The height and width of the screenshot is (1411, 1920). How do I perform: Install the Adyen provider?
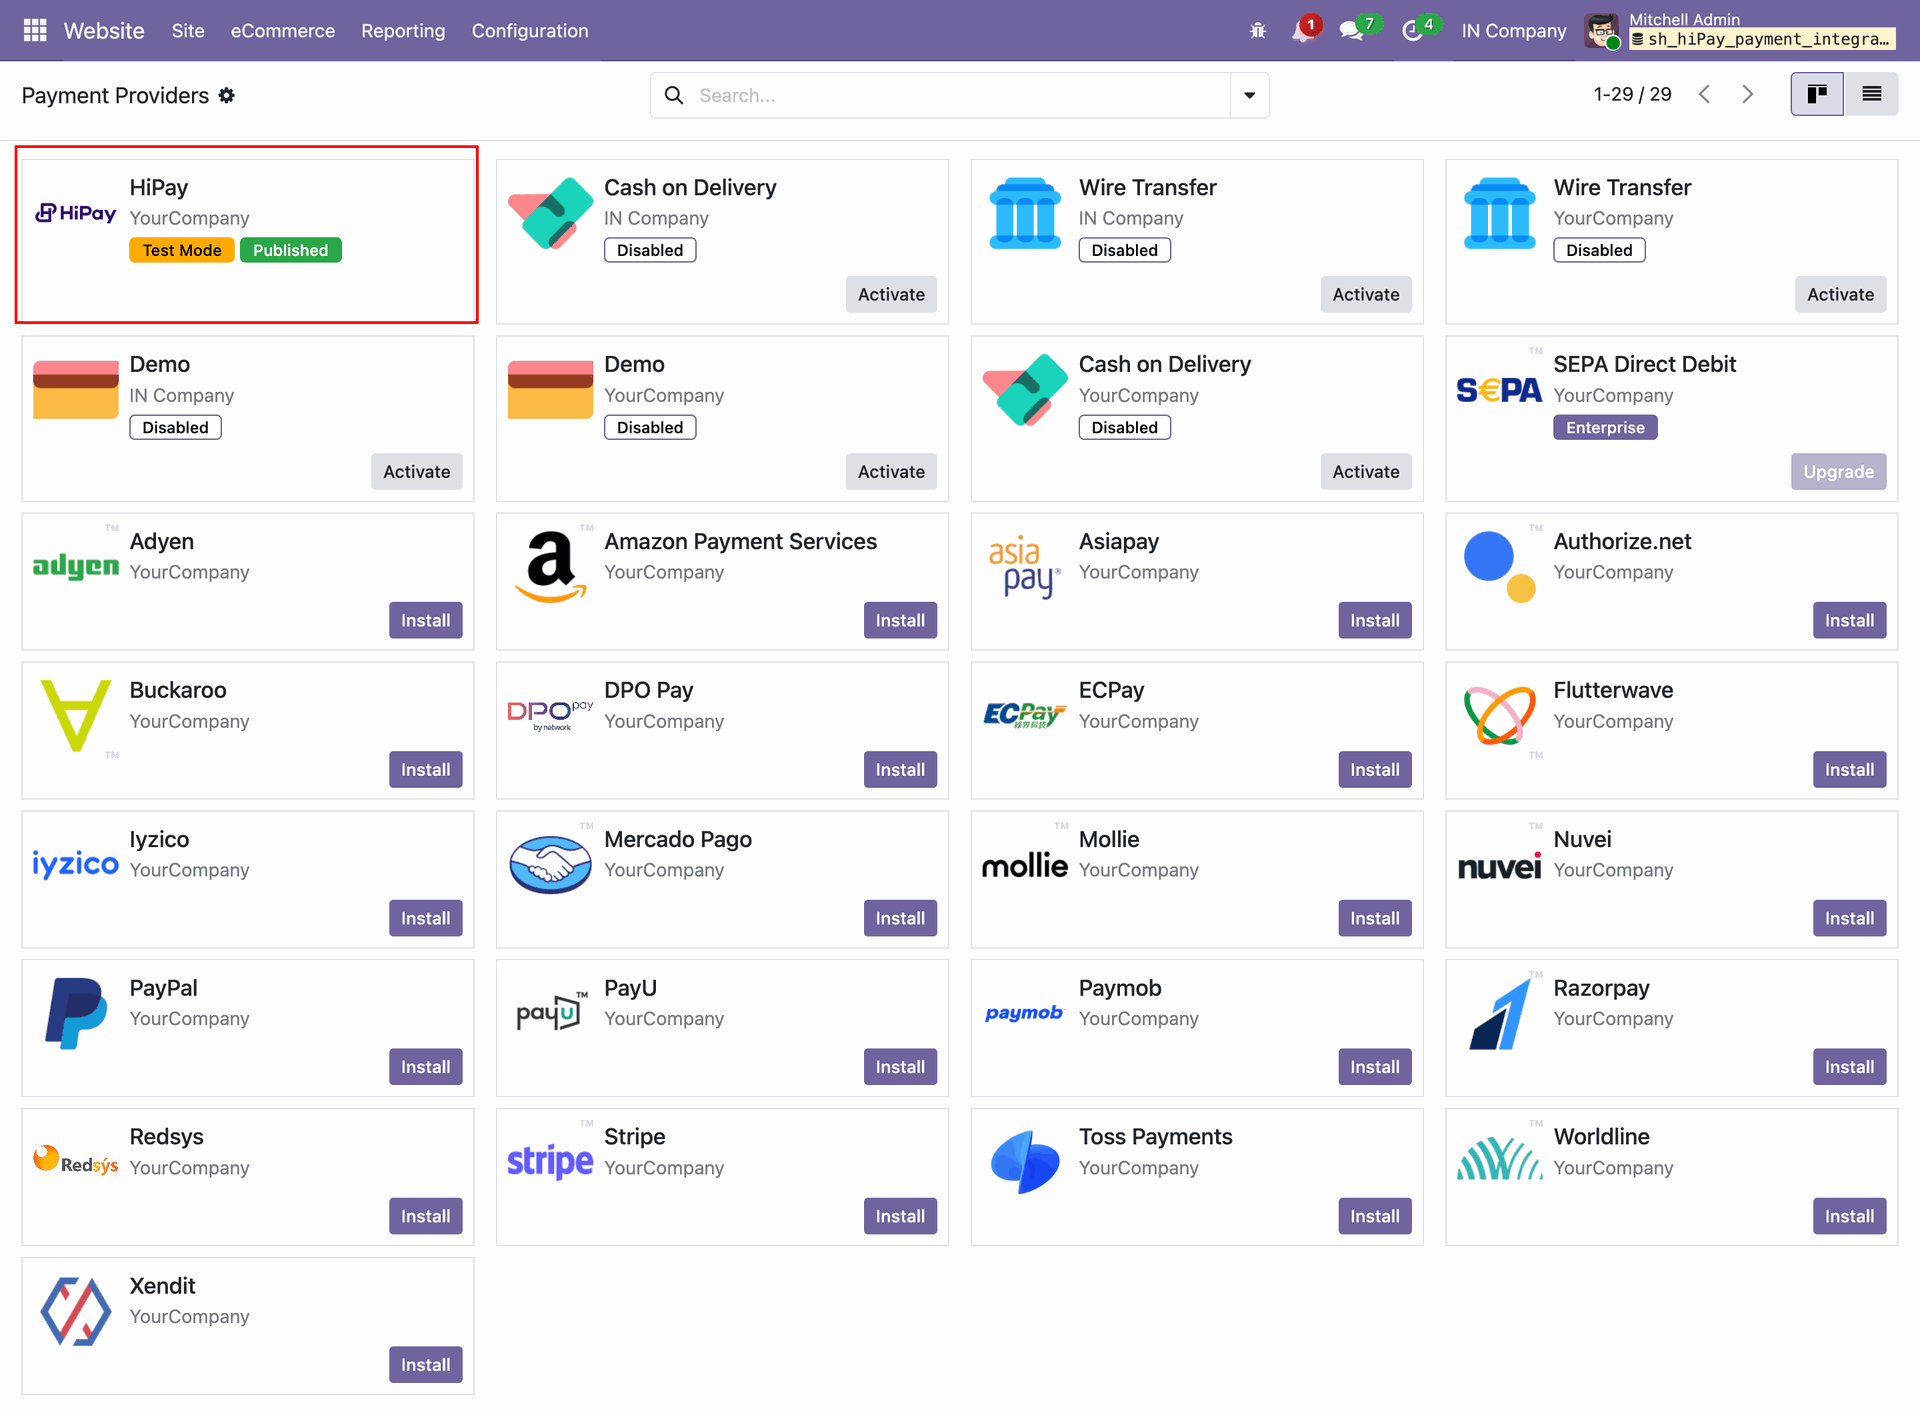click(425, 620)
